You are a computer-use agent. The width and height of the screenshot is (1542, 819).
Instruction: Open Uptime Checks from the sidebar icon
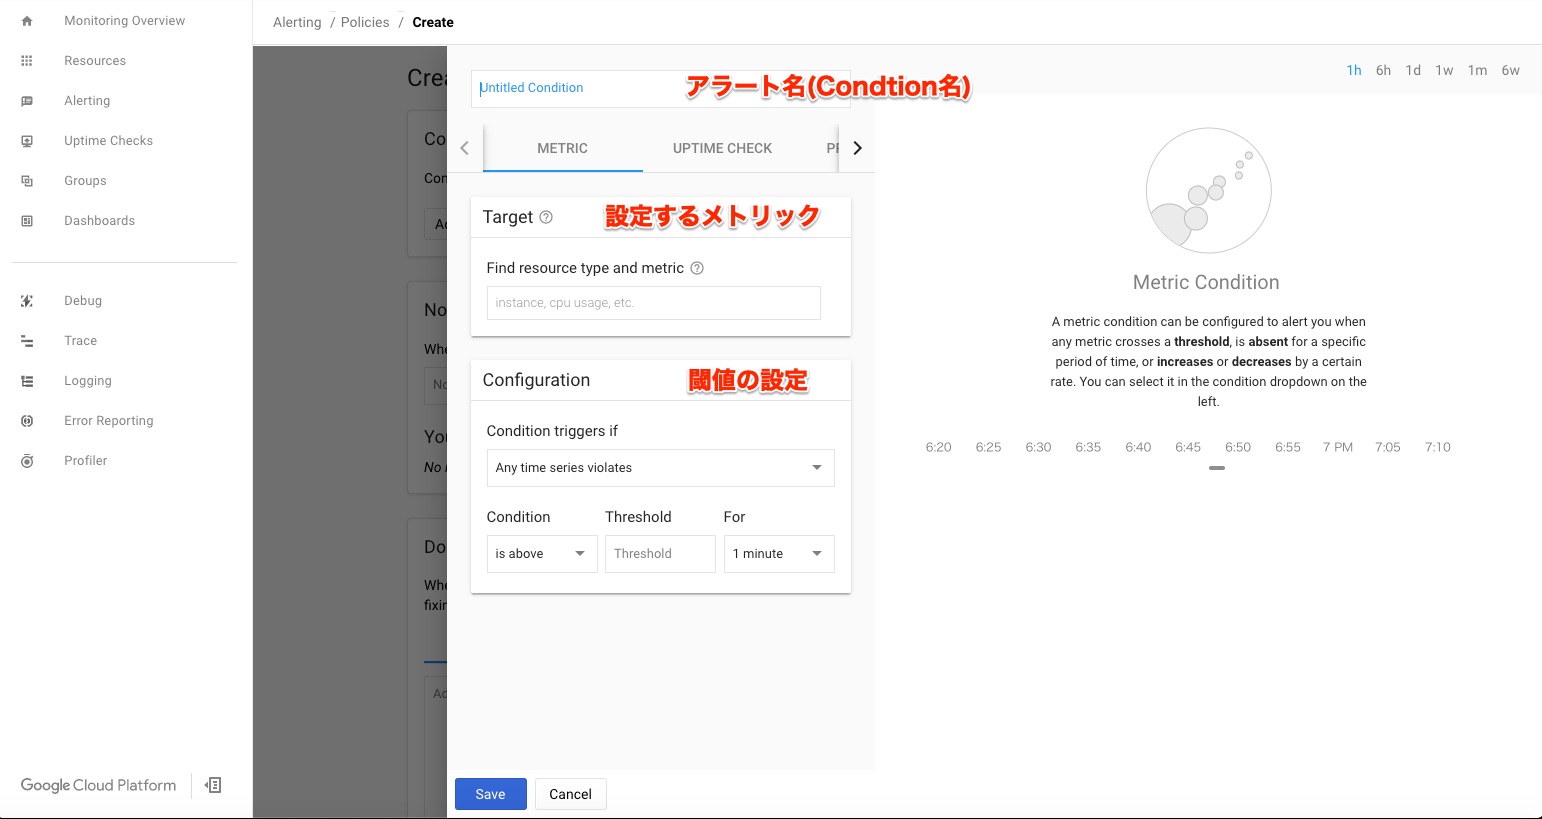[27, 140]
